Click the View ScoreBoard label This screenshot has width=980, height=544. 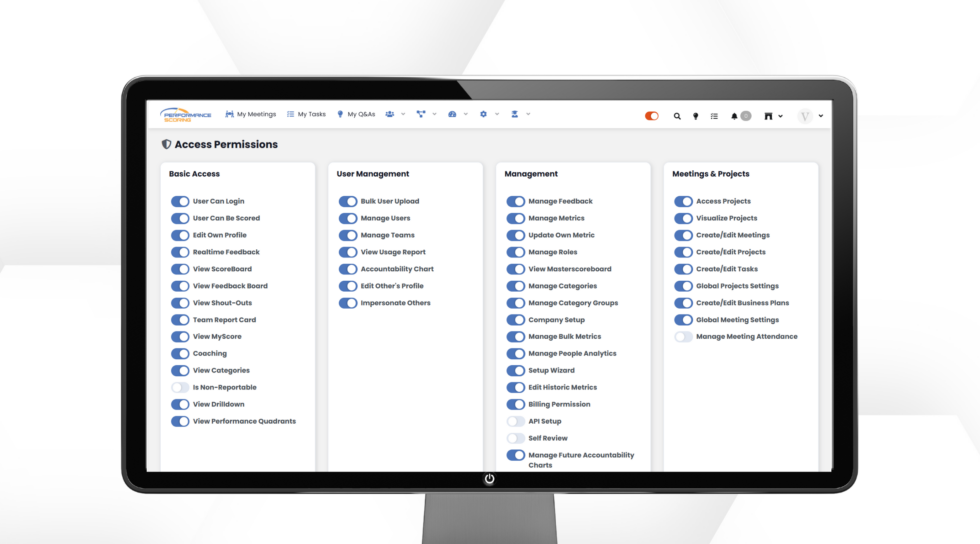222,269
